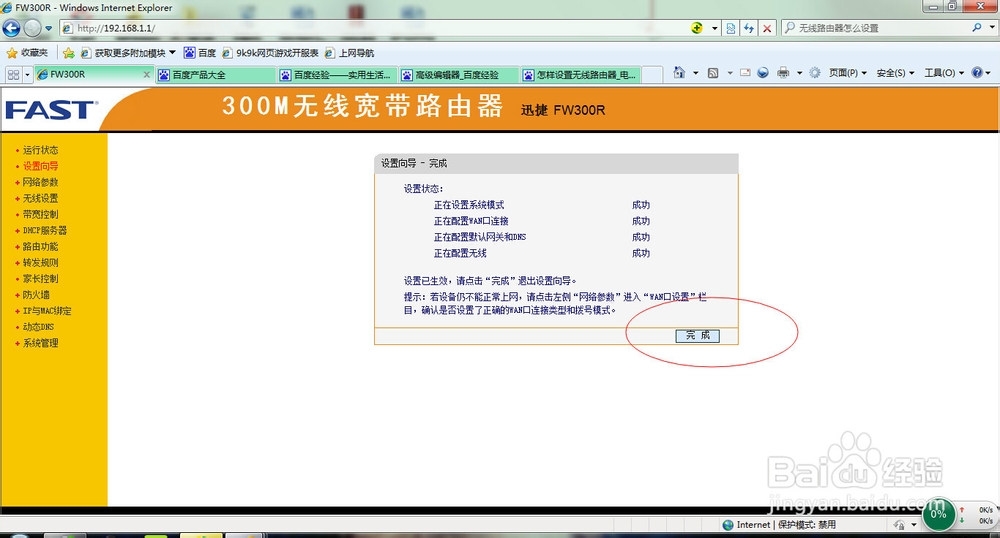Viewport: 1000px width, 538px height.
Task: Open 动态DNS in the router sidebar
Action: coord(38,327)
